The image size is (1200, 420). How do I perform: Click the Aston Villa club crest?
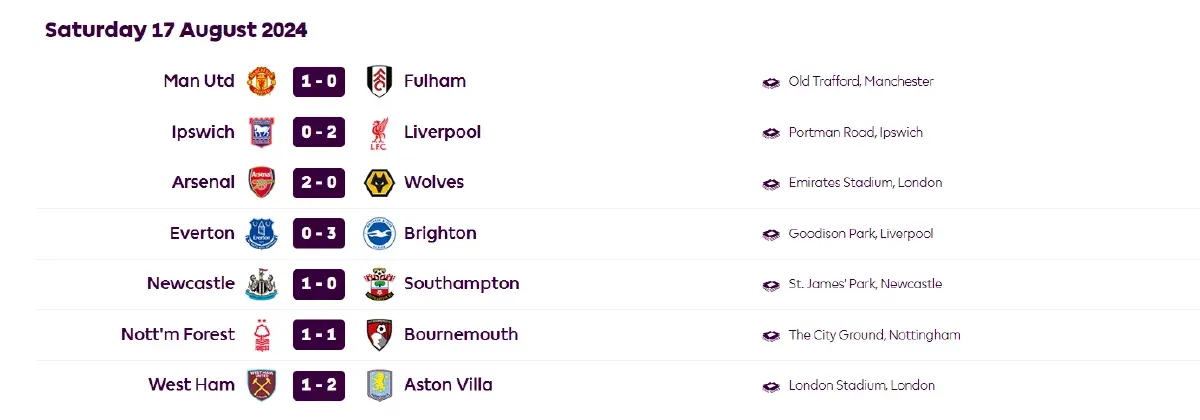[379, 386]
